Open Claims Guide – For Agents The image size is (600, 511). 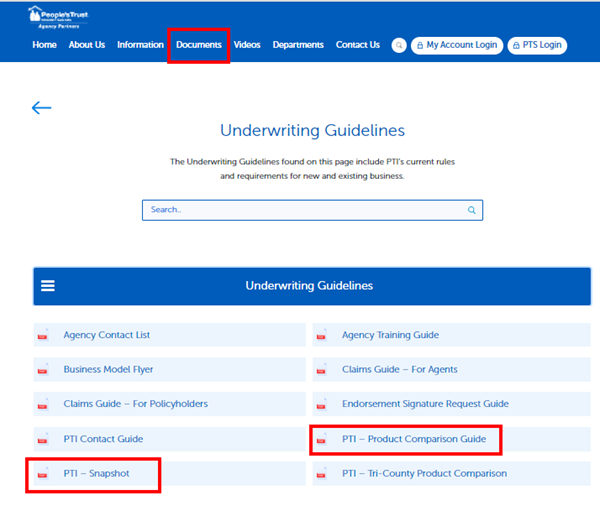[x=452, y=369]
